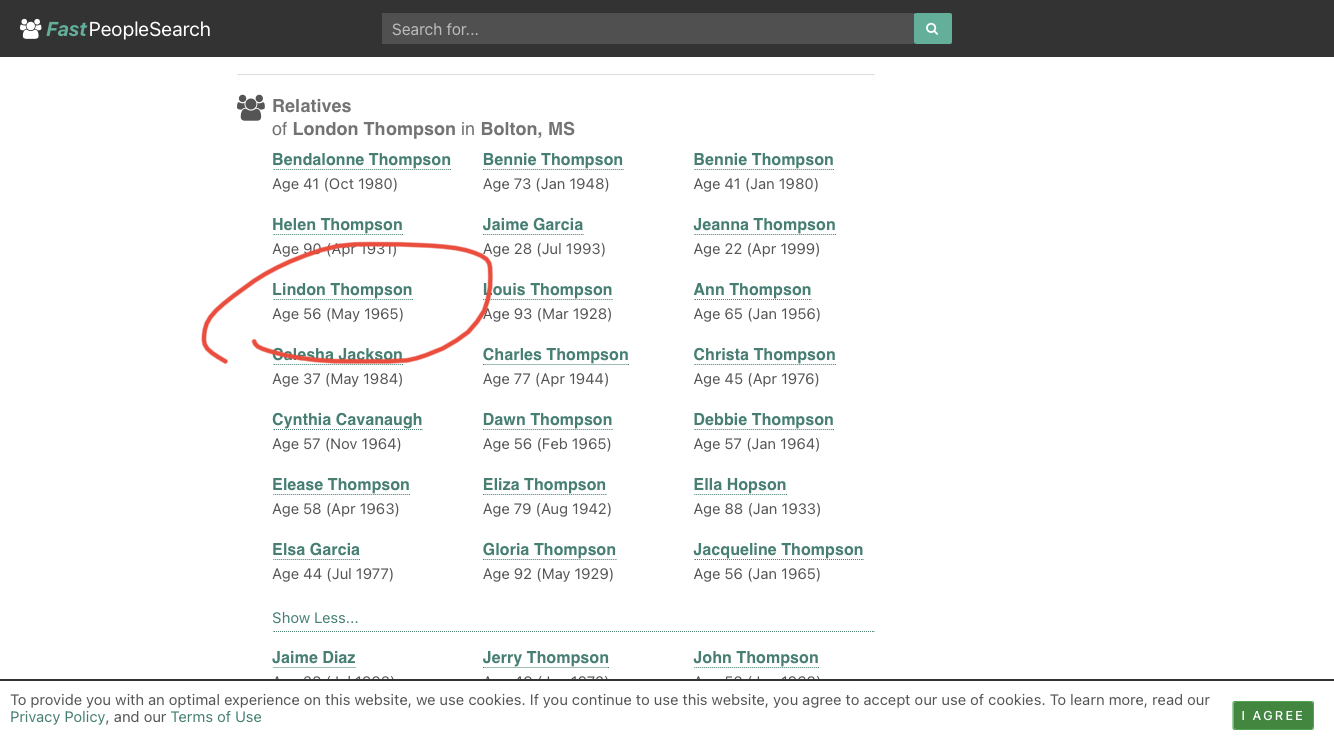Click text 'Age 58 (Apr 1963)'
Viewport: 1334px width, 750px height.
click(x=336, y=509)
